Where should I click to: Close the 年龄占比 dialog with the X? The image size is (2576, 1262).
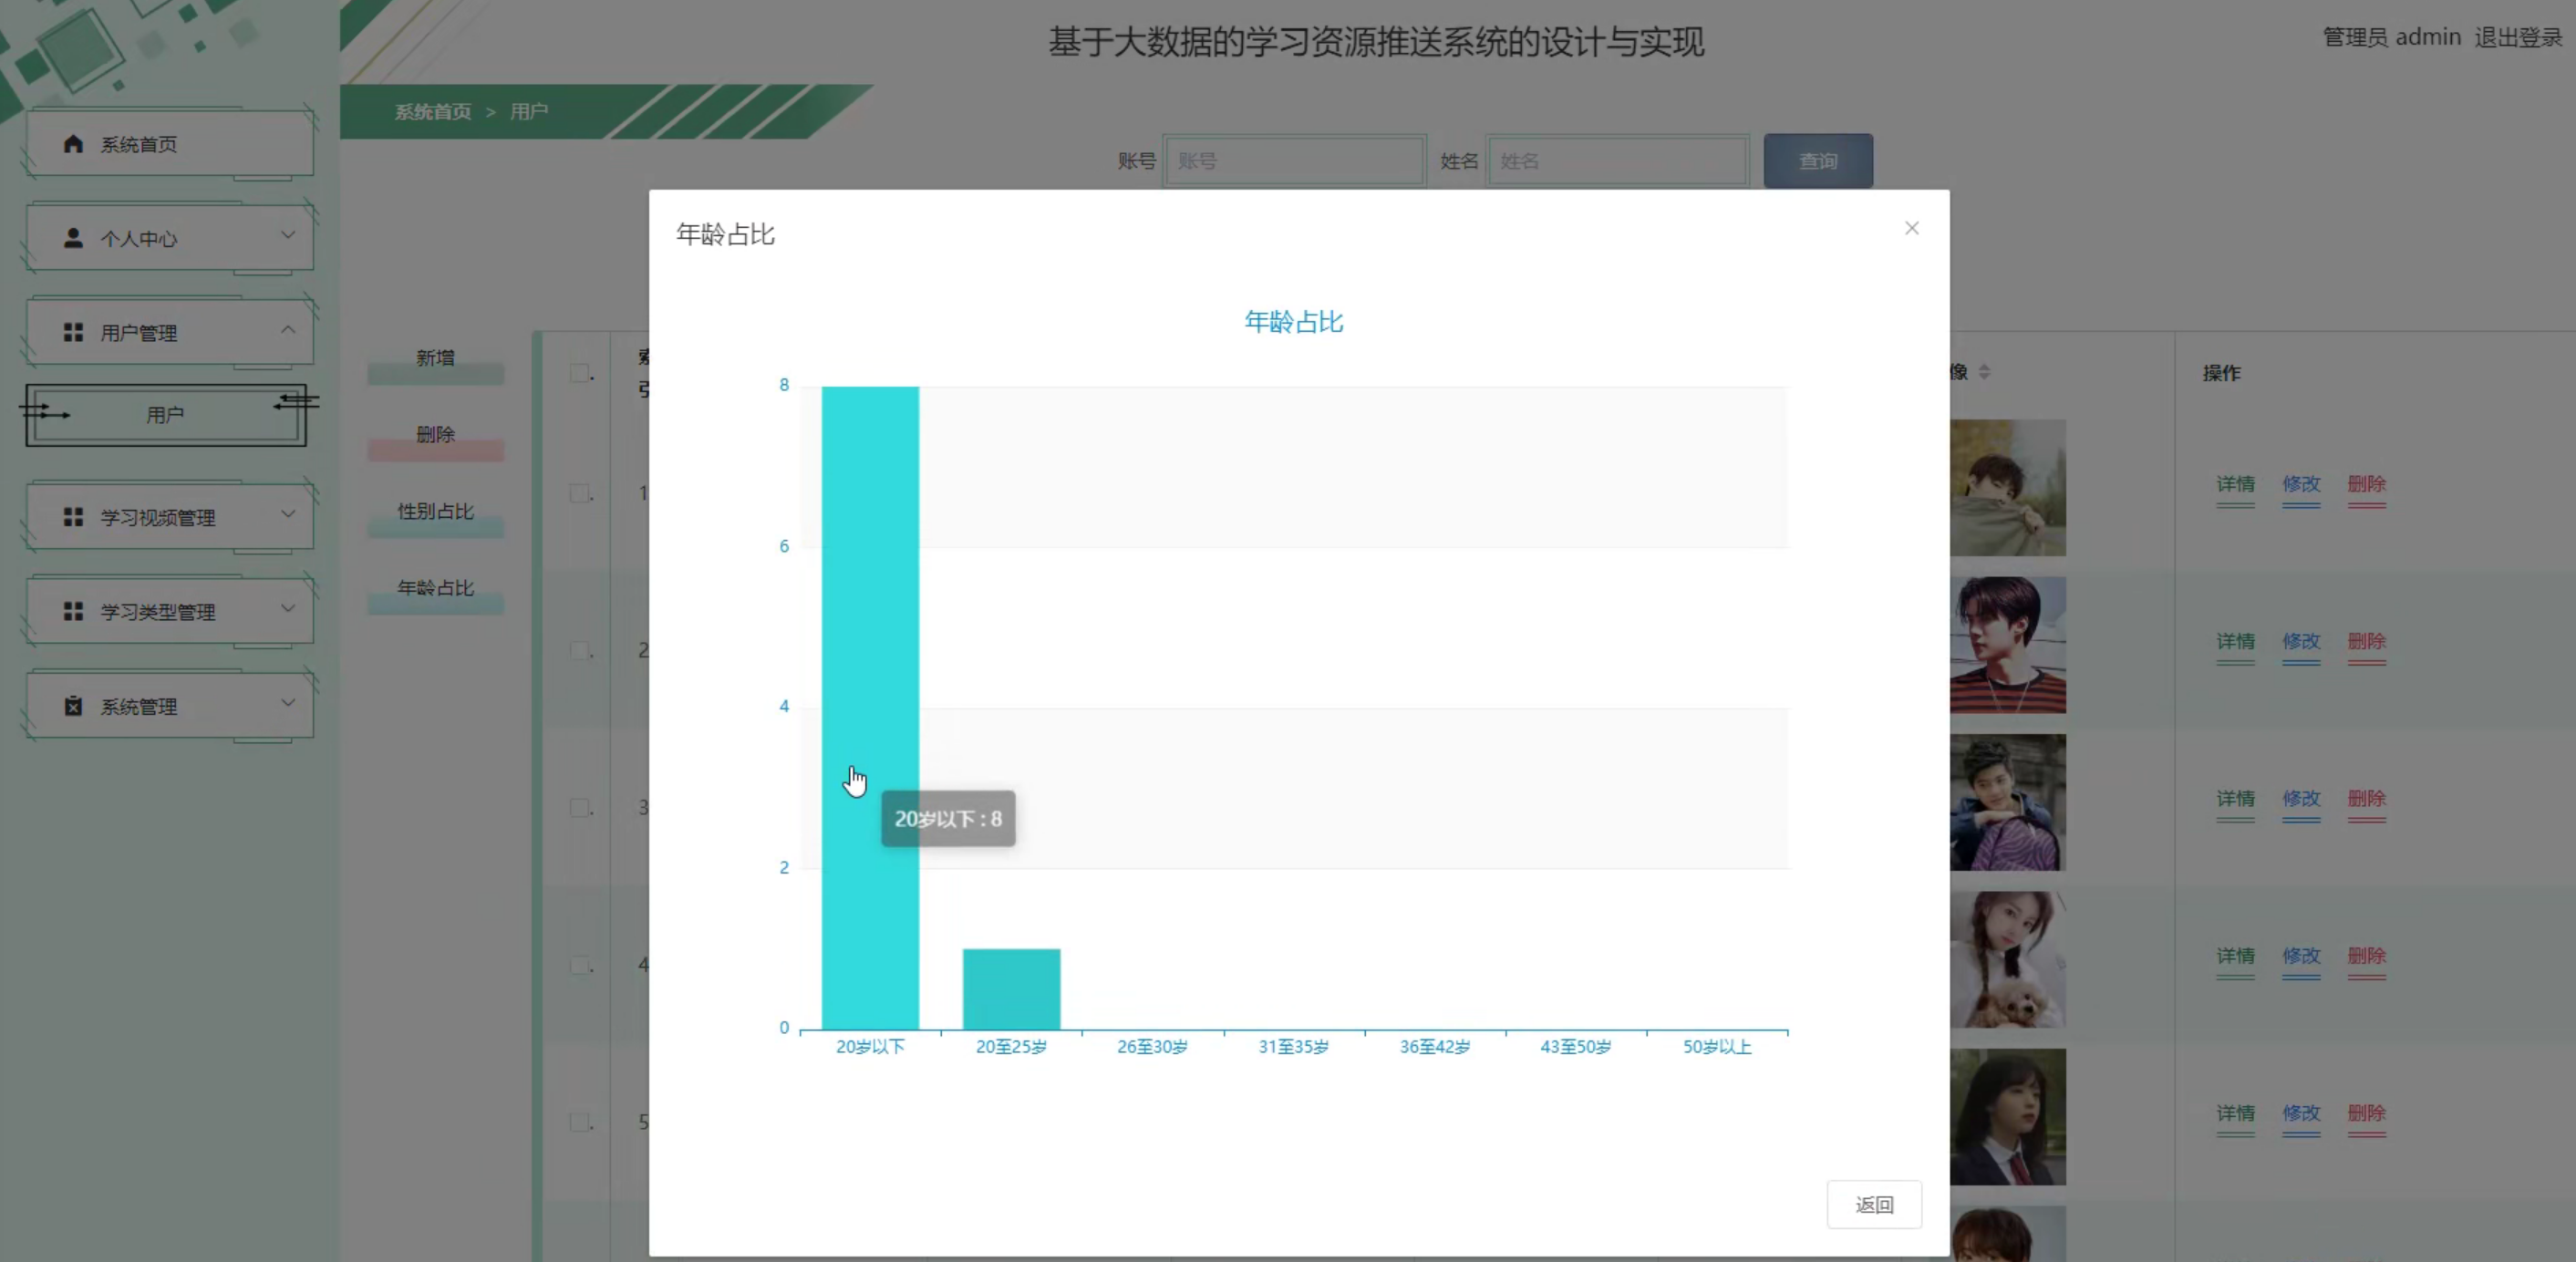1911,228
